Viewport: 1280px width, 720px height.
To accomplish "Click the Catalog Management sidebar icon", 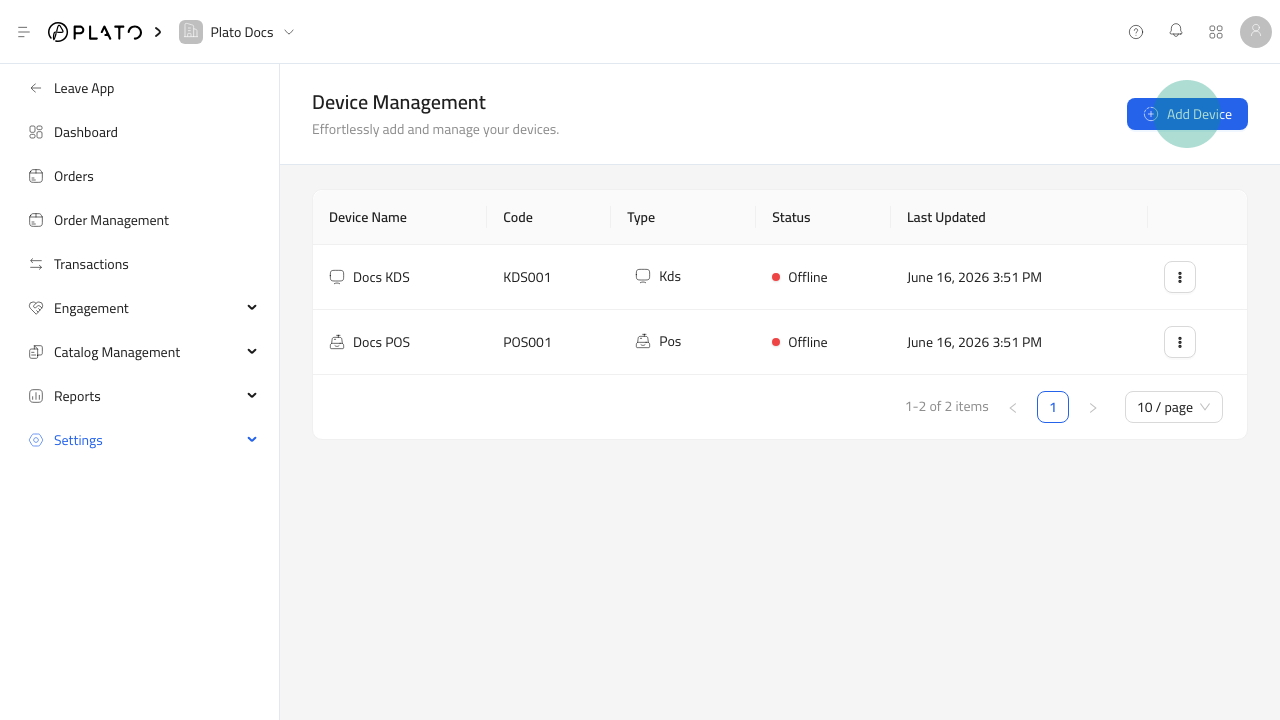I will (36, 352).
